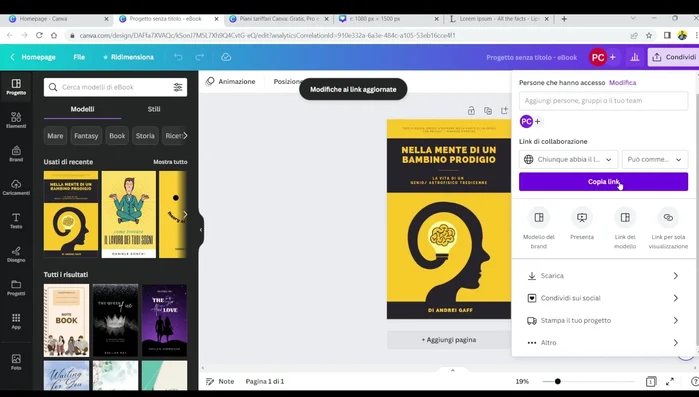Reload the browser page
The image size is (699, 397).
(x=39, y=35)
